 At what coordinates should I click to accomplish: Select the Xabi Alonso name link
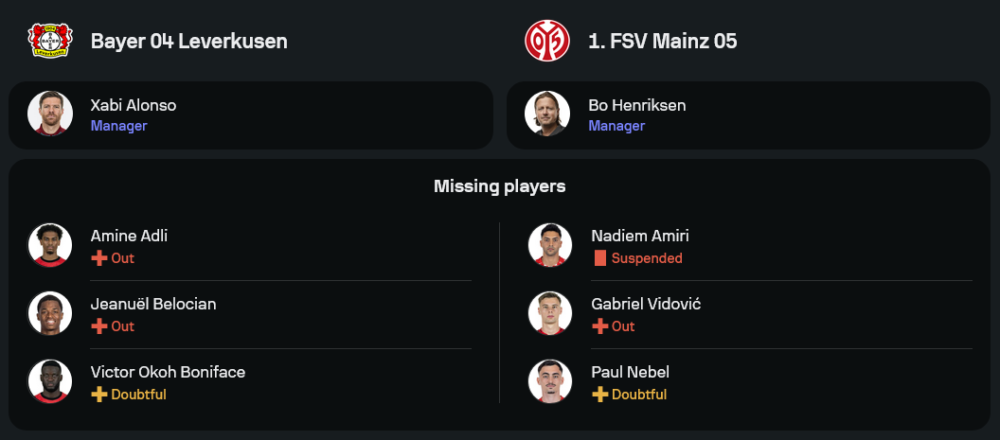tap(133, 105)
